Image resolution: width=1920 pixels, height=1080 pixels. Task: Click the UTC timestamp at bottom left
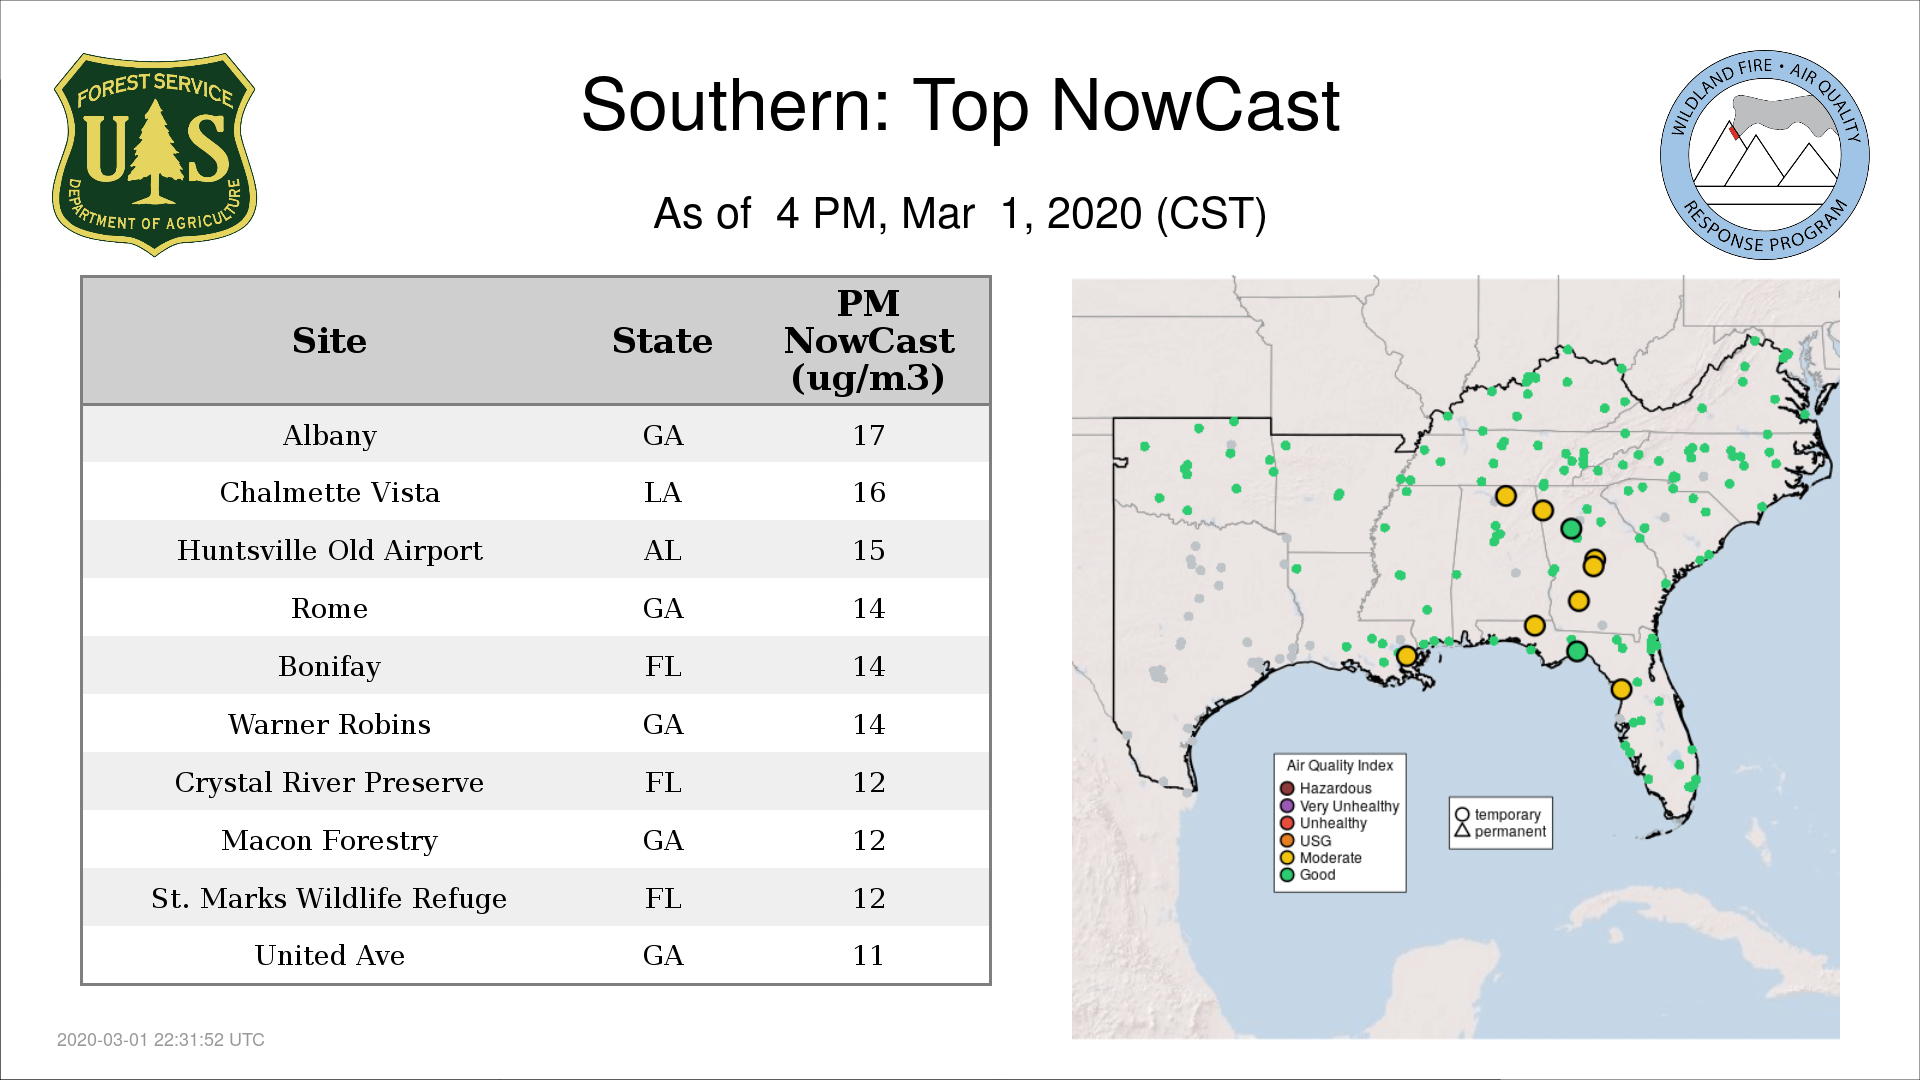[x=160, y=1040]
